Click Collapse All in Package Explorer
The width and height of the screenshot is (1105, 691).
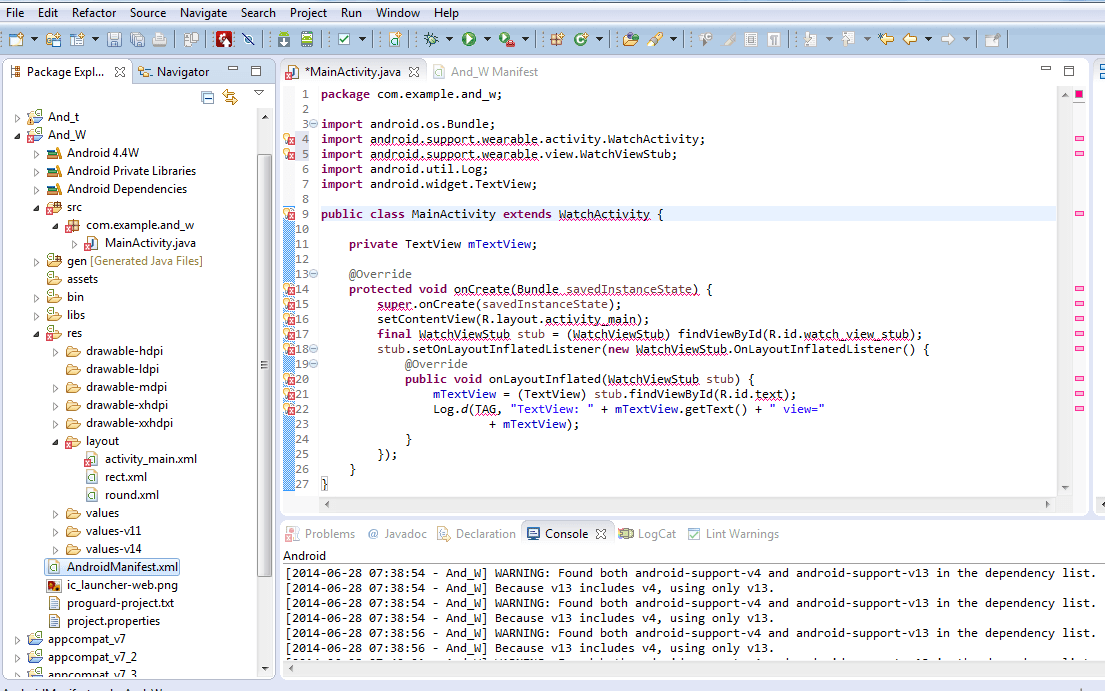pos(208,97)
